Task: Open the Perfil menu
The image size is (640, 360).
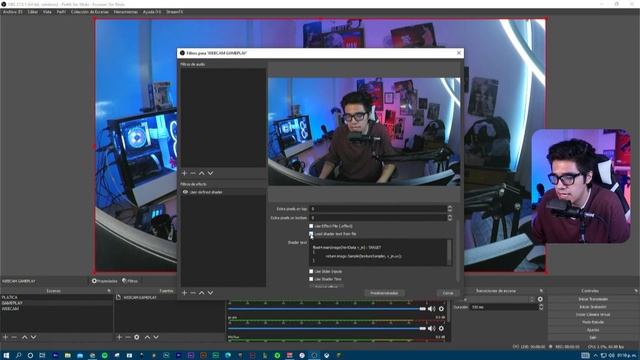Action: (x=61, y=12)
